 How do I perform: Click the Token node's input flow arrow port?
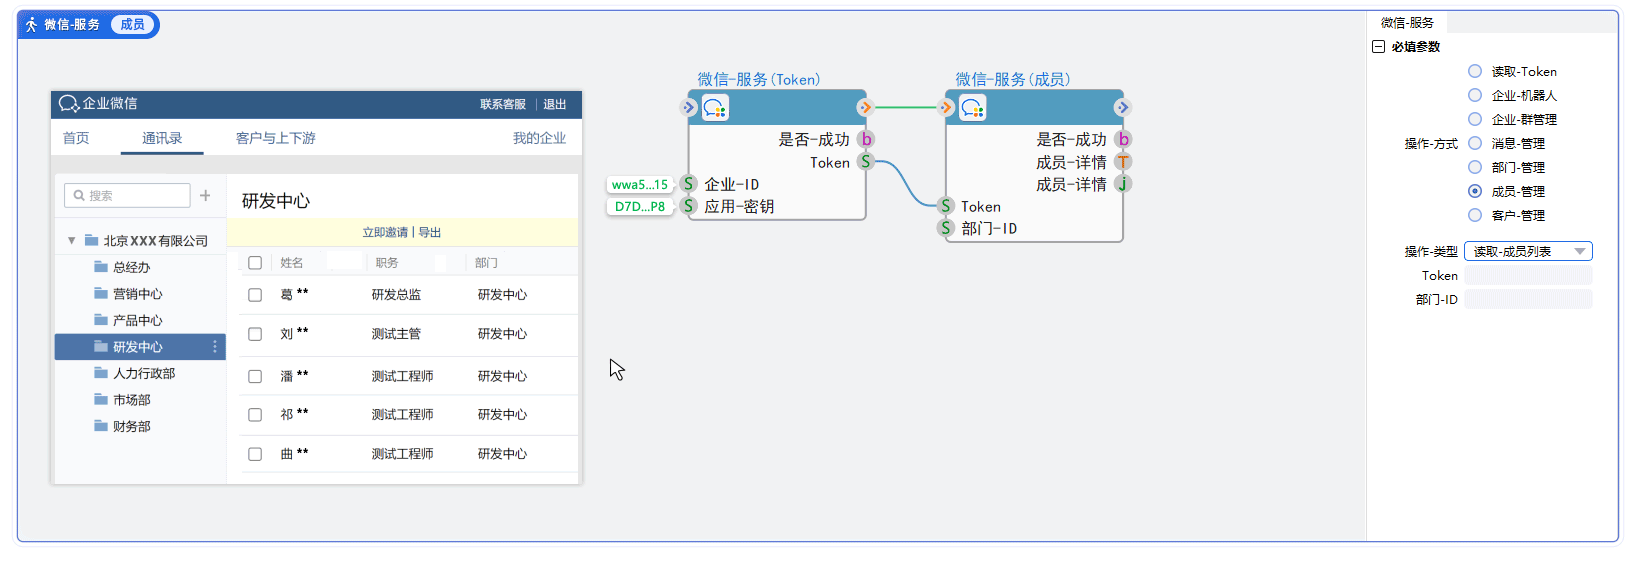click(x=688, y=108)
